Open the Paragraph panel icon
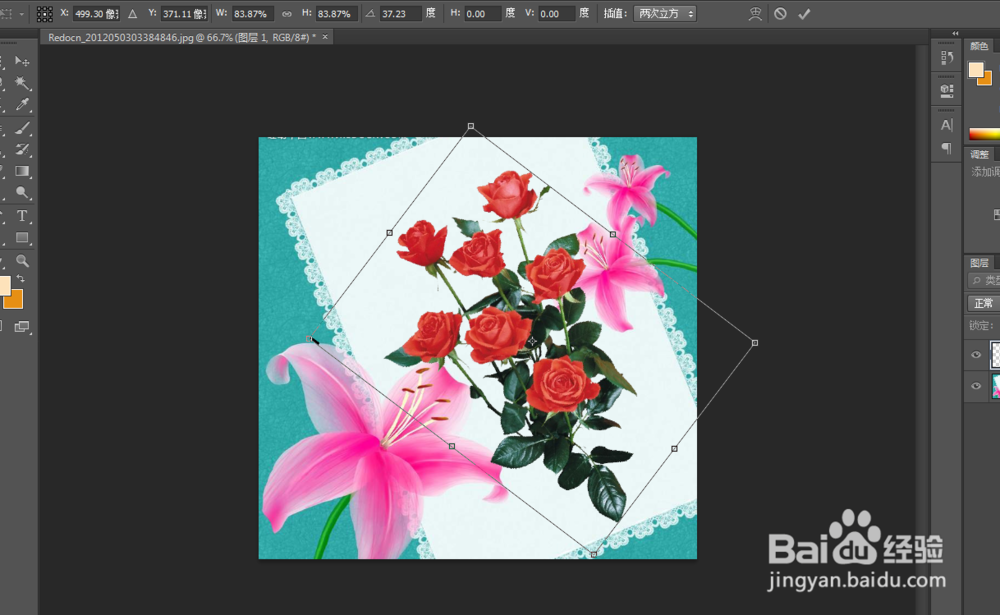This screenshot has height=615, width=1000. click(946, 148)
